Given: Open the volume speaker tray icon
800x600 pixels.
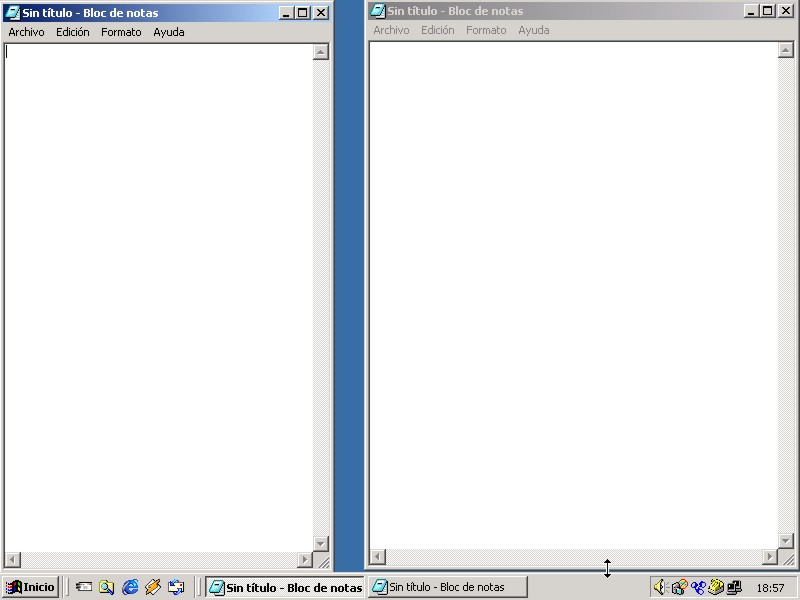Looking at the screenshot, I should pos(660,587).
